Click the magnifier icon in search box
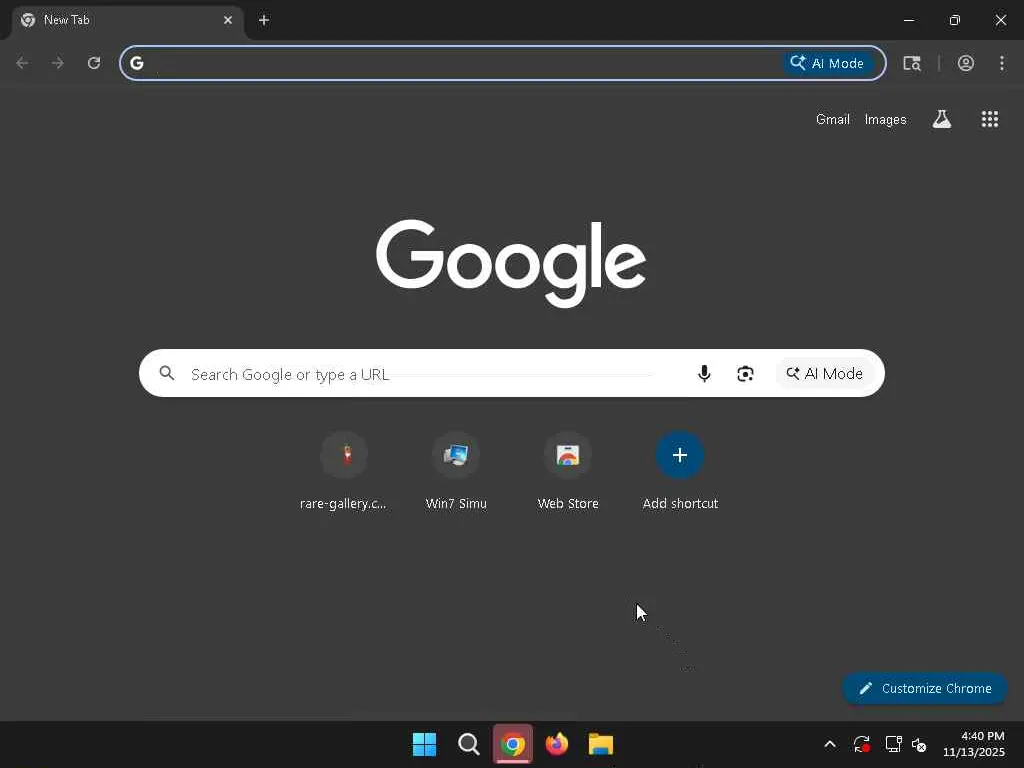Screen dimensions: 1024x768 (167, 373)
